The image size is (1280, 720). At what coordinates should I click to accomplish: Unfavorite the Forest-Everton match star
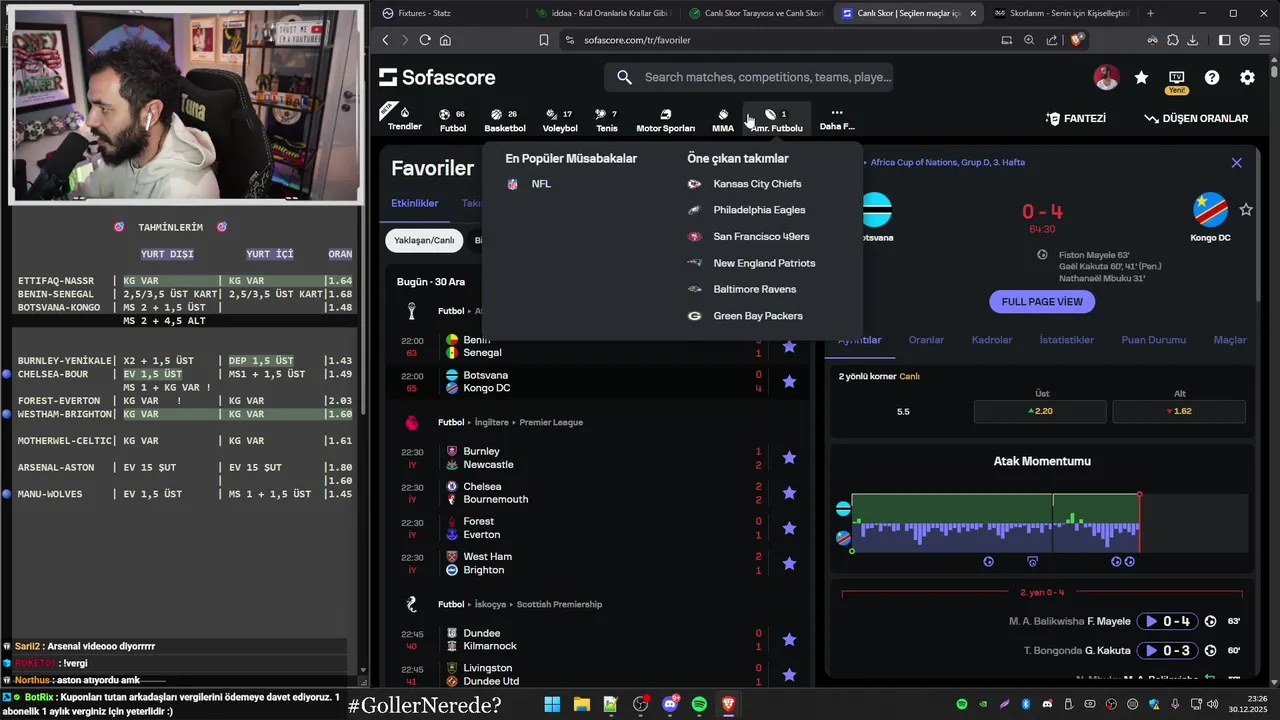tap(789, 527)
